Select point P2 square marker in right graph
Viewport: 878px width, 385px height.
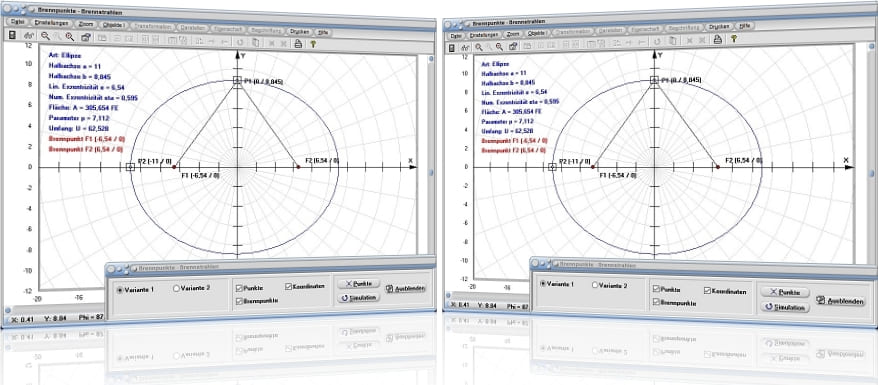552,167
